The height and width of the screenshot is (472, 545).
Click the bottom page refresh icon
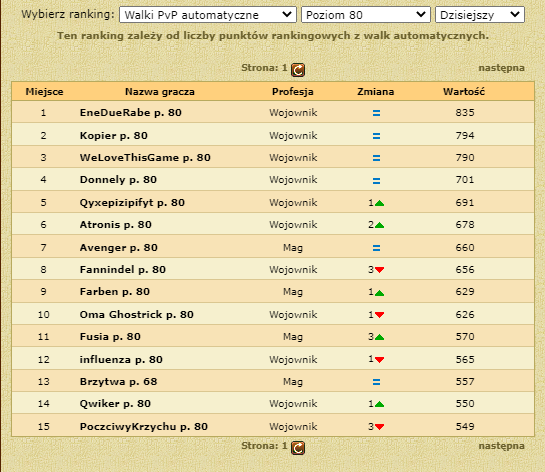298,448
